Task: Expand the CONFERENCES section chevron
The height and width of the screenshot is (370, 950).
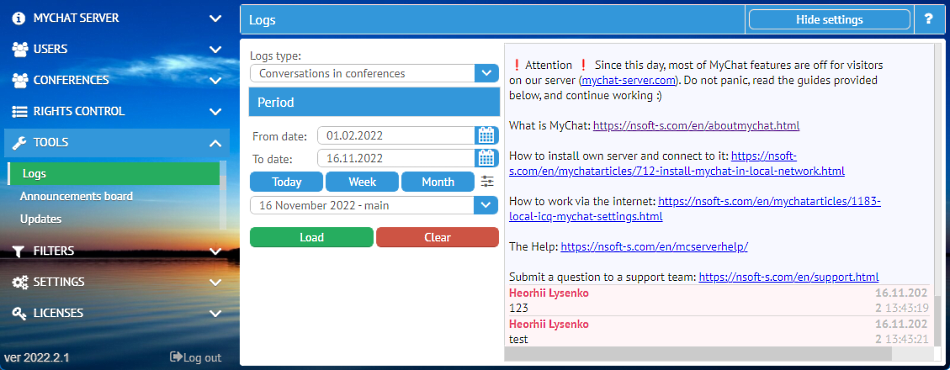Action: tap(215, 80)
